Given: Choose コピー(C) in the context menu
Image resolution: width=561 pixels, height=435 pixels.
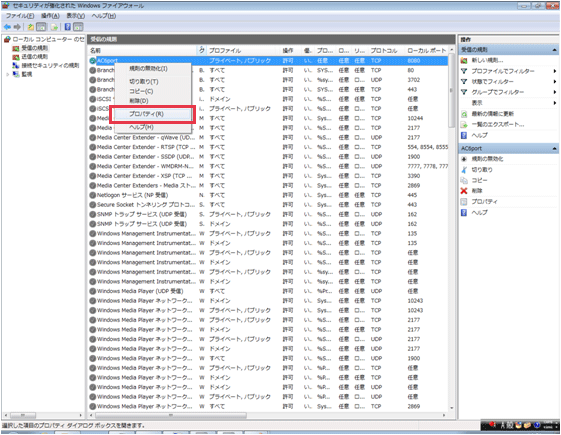Looking at the screenshot, I should click(153, 91).
